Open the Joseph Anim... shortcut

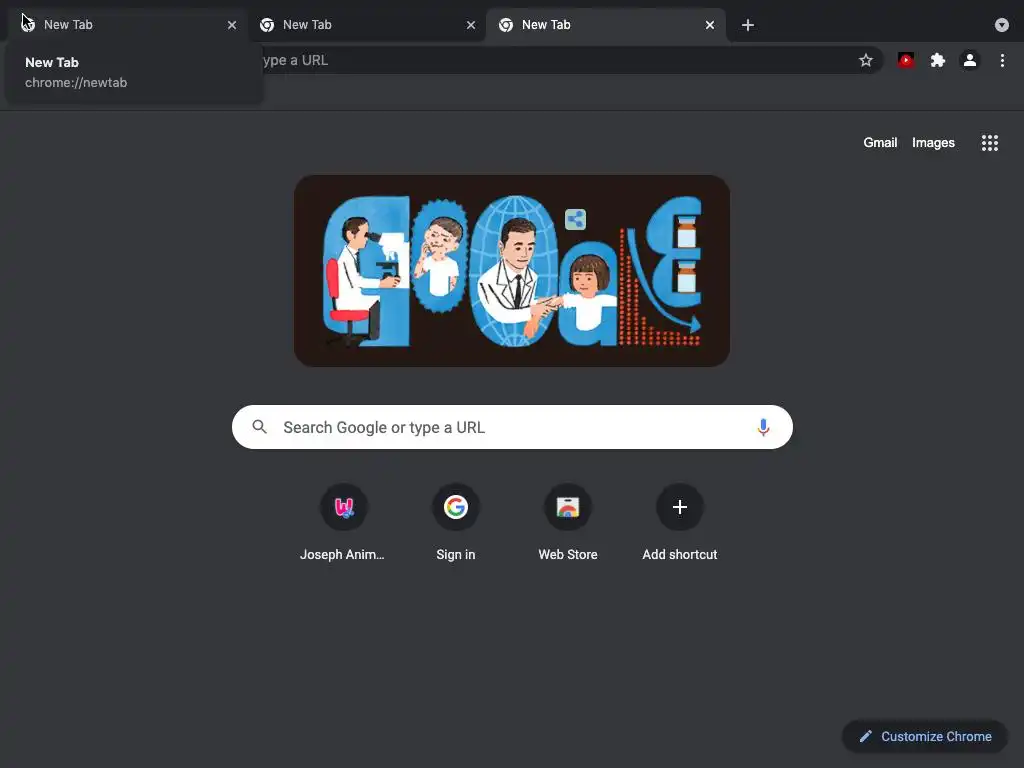click(x=343, y=522)
